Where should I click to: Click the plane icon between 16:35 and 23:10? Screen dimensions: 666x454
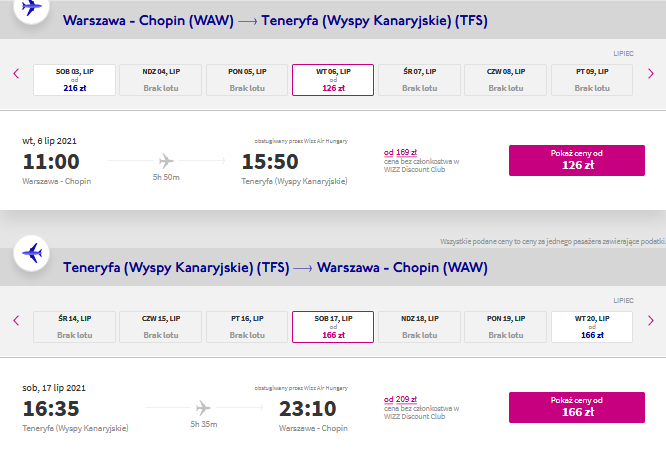pyautogui.click(x=203, y=408)
